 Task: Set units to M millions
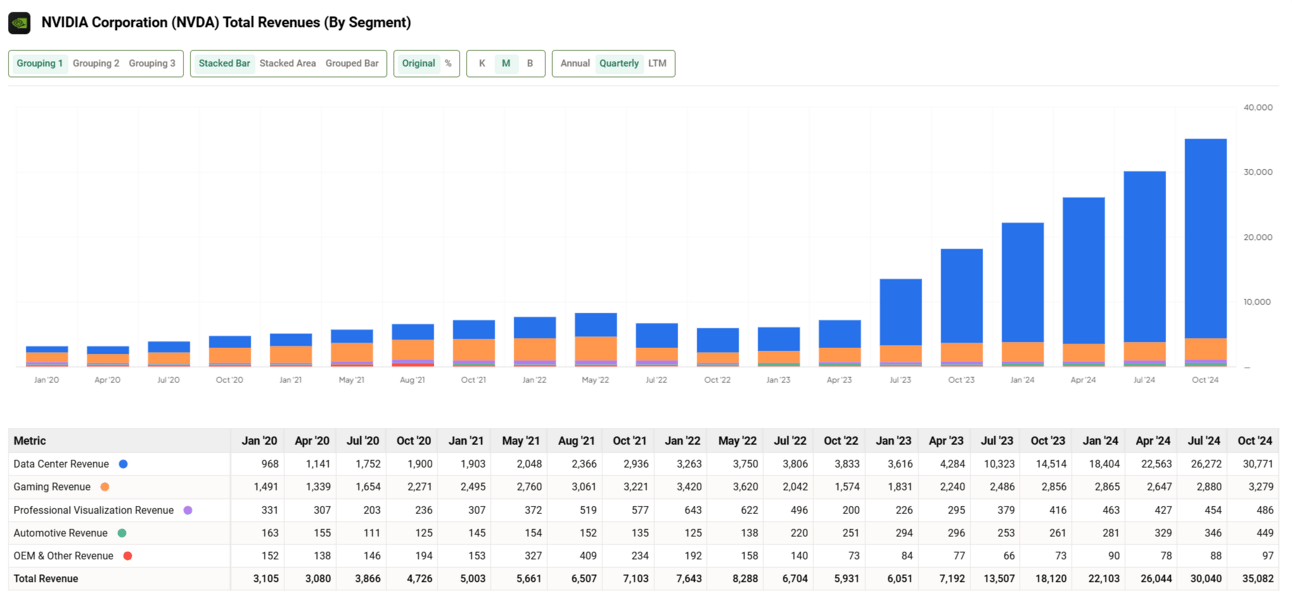(506, 63)
